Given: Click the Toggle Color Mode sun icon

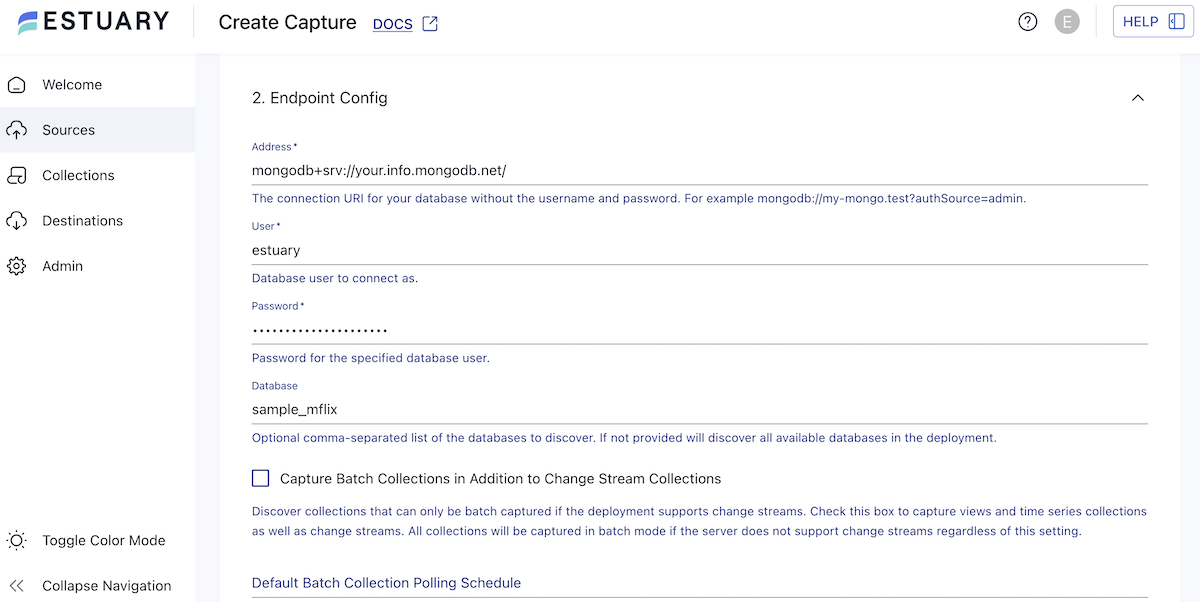Looking at the screenshot, I should click(x=17, y=541).
